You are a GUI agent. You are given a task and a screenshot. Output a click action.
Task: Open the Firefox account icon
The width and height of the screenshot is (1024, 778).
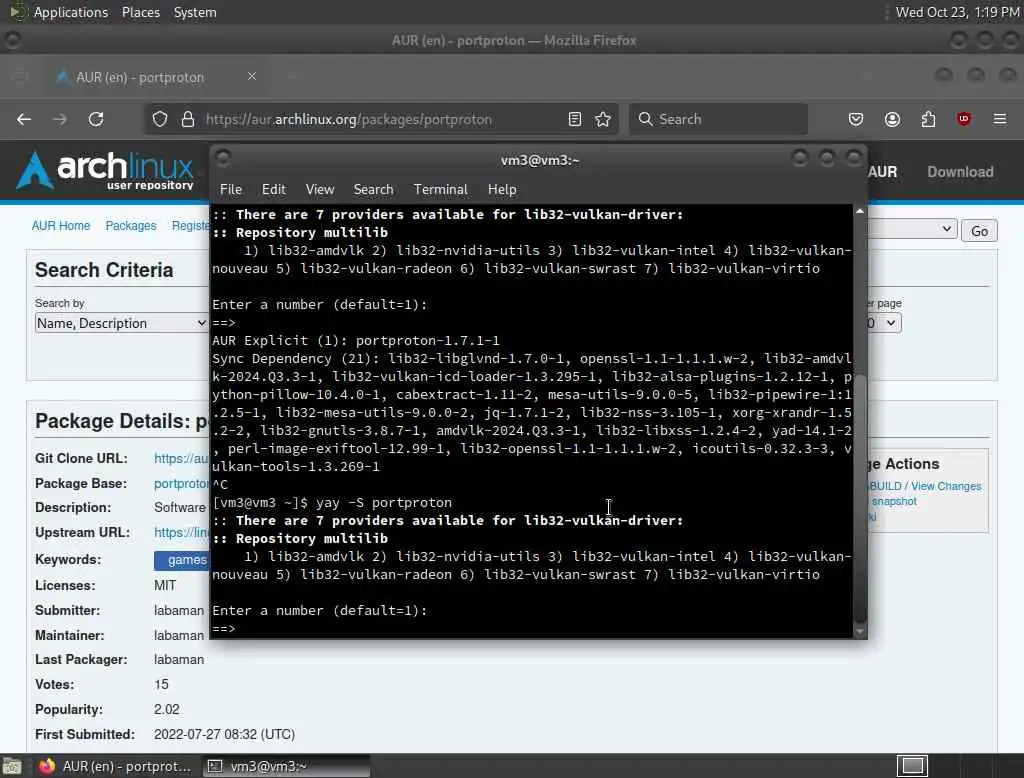[x=892, y=119]
